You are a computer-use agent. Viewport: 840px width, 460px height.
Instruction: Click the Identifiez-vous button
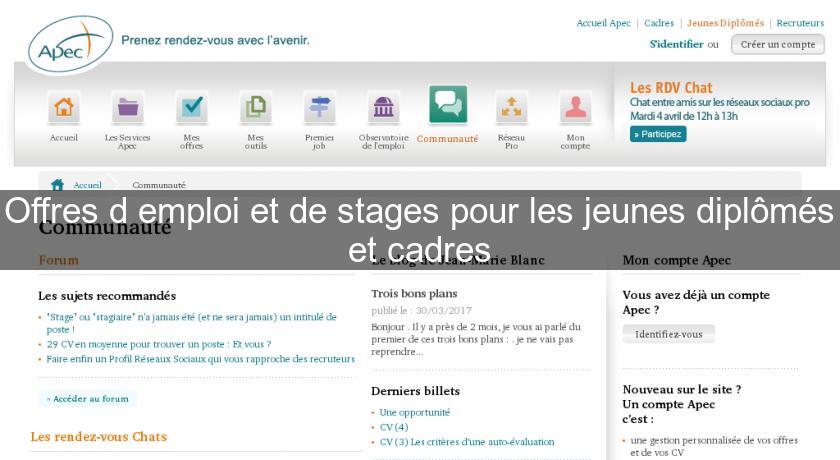[x=669, y=334]
